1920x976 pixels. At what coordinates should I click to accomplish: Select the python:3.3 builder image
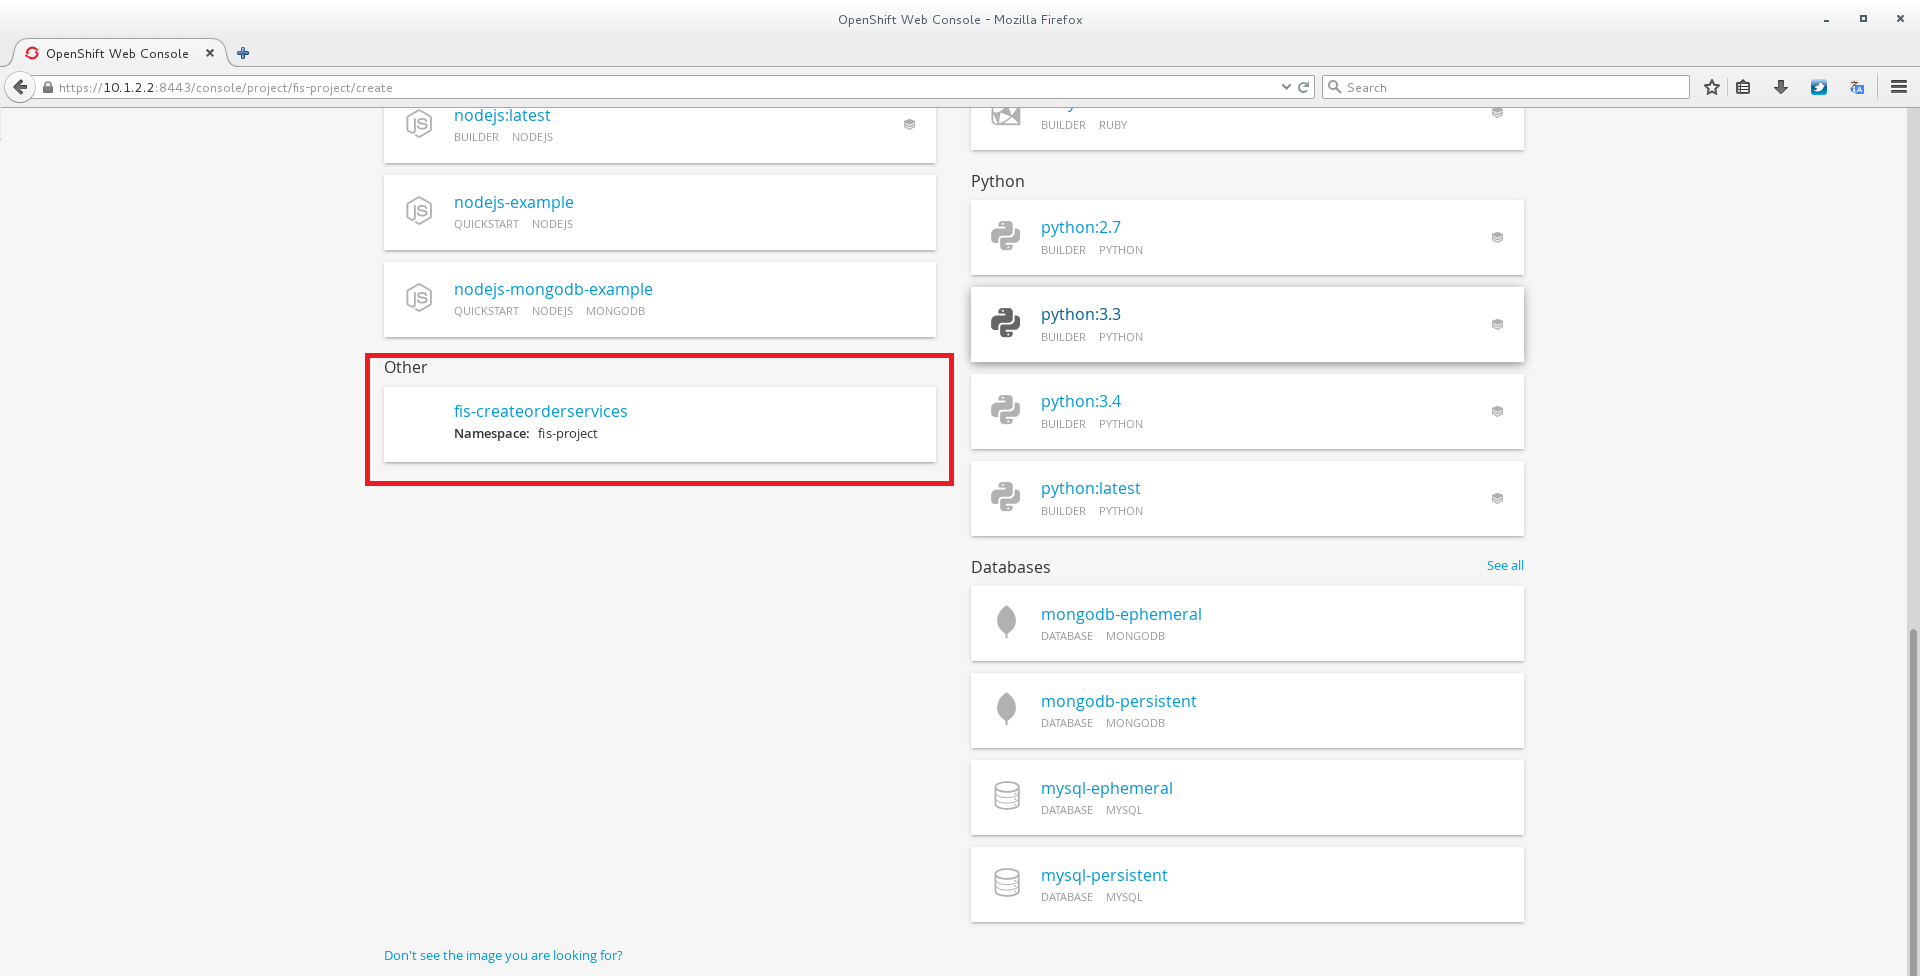(1081, 314)
